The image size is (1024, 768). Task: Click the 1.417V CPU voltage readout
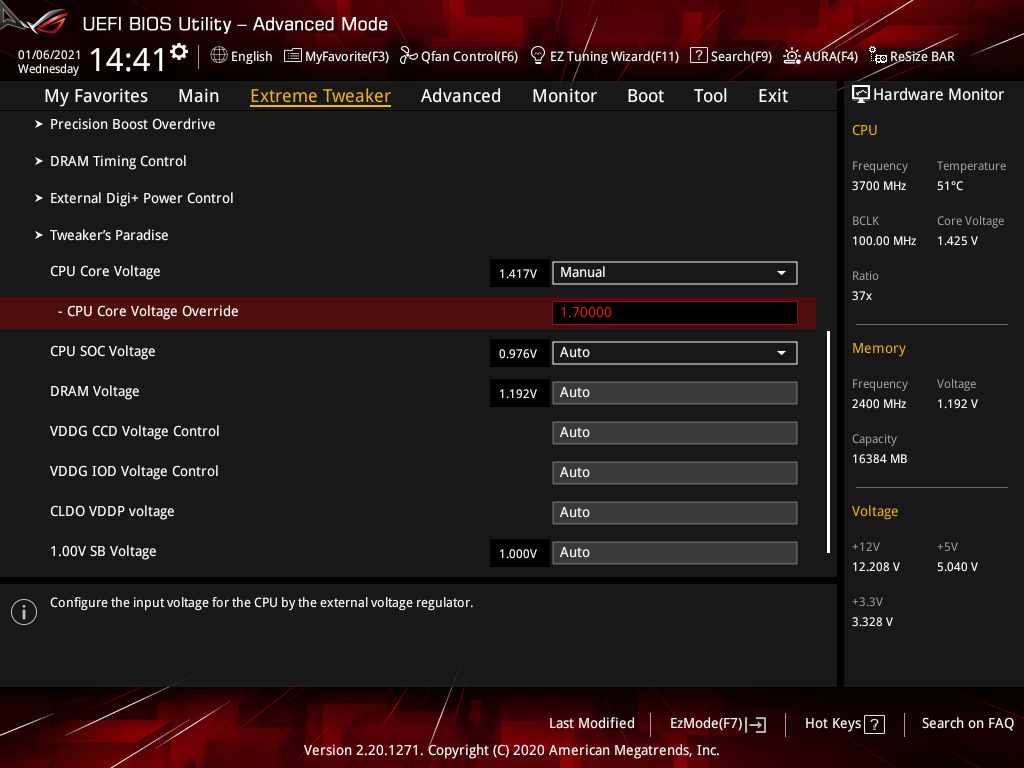[519, 274]
